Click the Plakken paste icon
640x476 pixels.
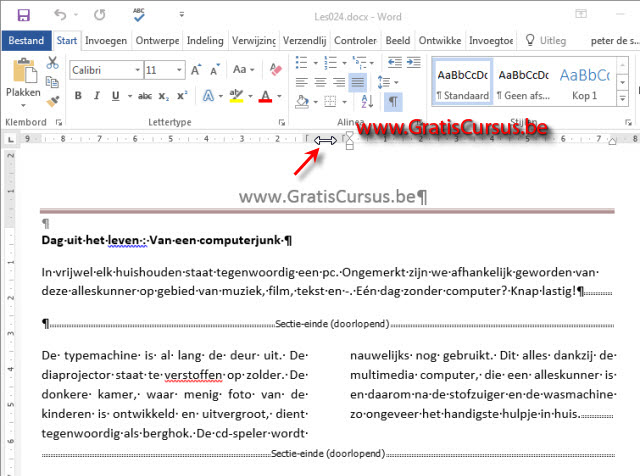tap(24, 70)
